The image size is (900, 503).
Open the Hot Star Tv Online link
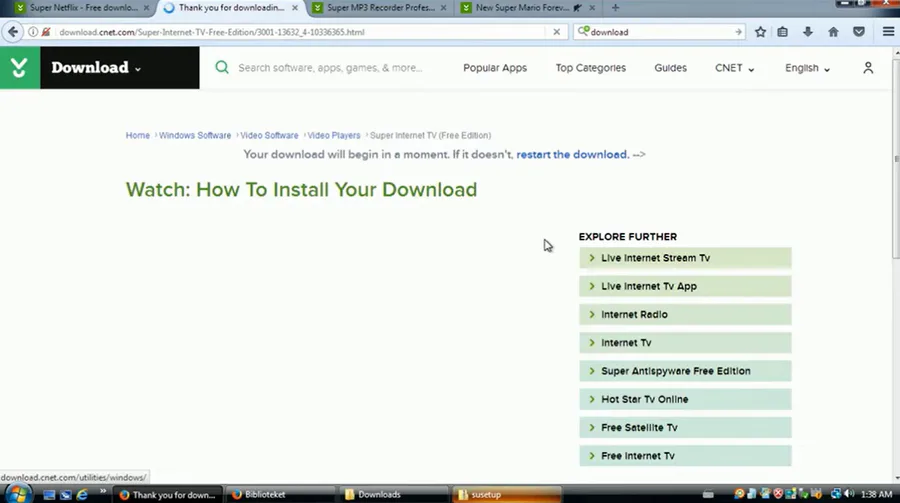tap(685, 399)
